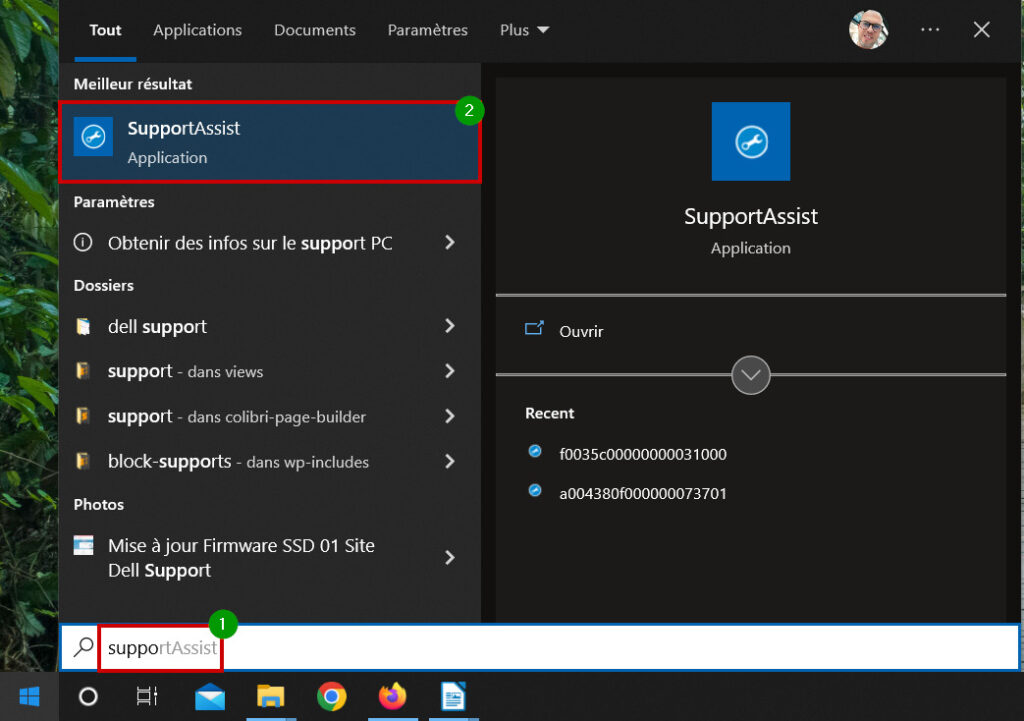The width and height of the screenshot is (1024, 721).
Task: Open the document editor app in taskbar
Action: coord(453,696)
